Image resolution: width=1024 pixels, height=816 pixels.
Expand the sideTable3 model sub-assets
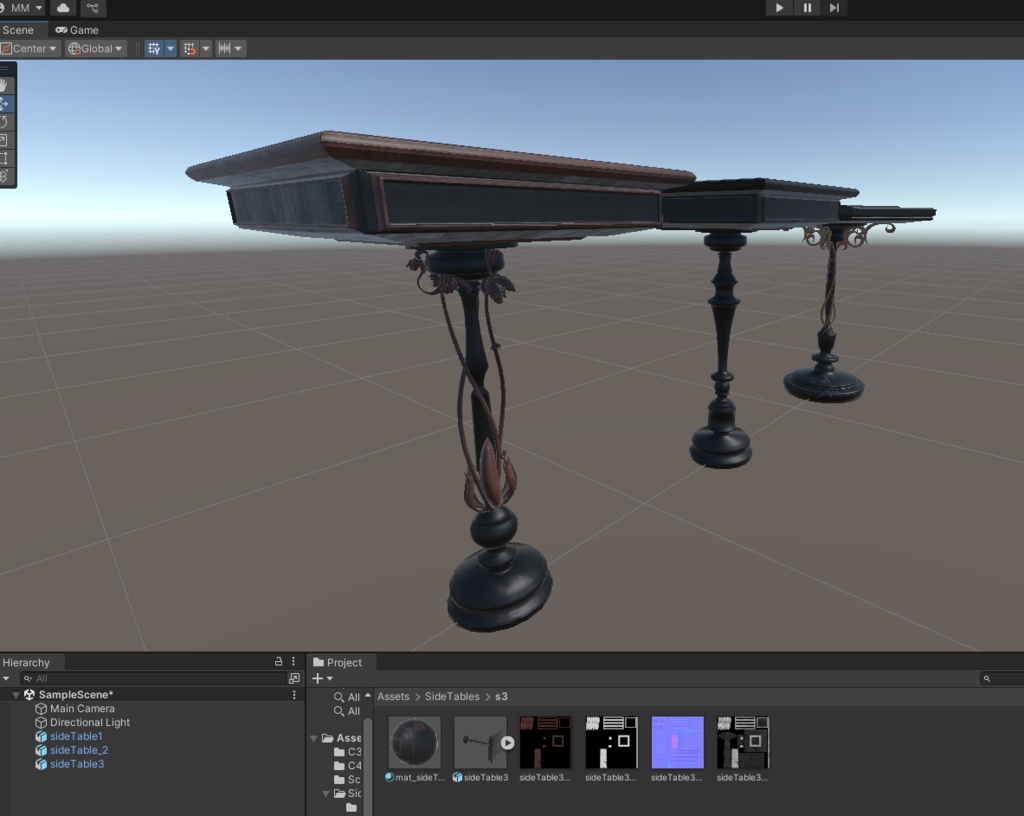[507, 743]
